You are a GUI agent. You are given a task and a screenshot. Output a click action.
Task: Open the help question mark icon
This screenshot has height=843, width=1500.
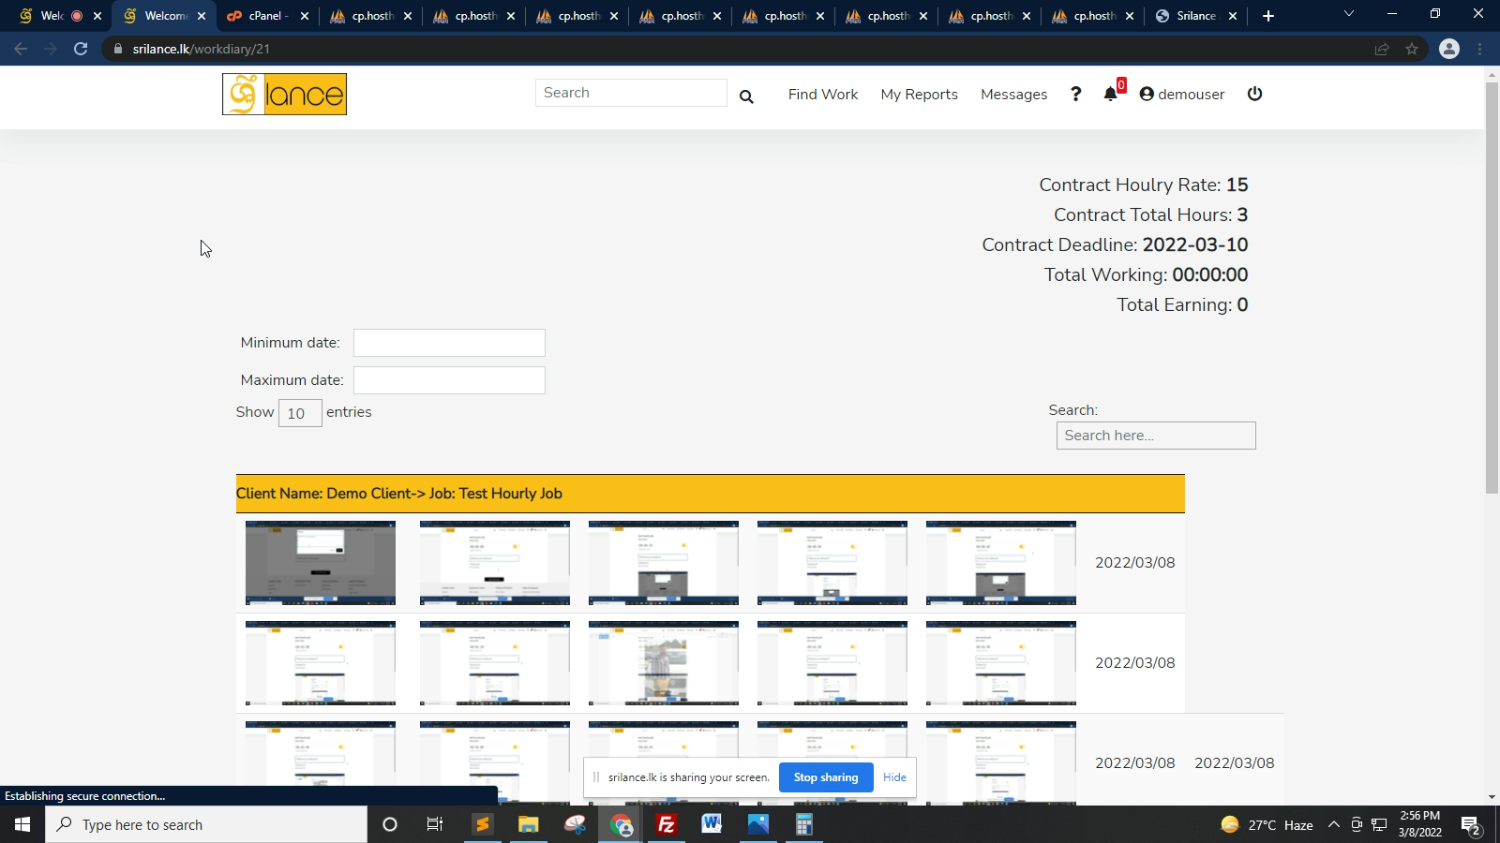coord(1076,94)
